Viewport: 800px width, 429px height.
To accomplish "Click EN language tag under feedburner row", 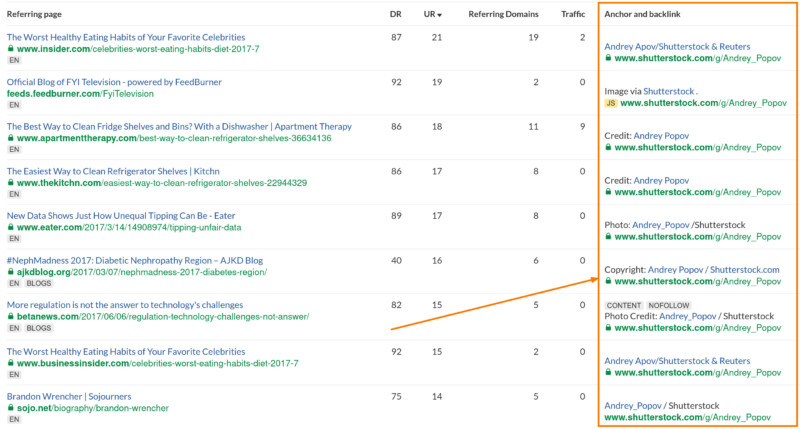I will point(14,105).
